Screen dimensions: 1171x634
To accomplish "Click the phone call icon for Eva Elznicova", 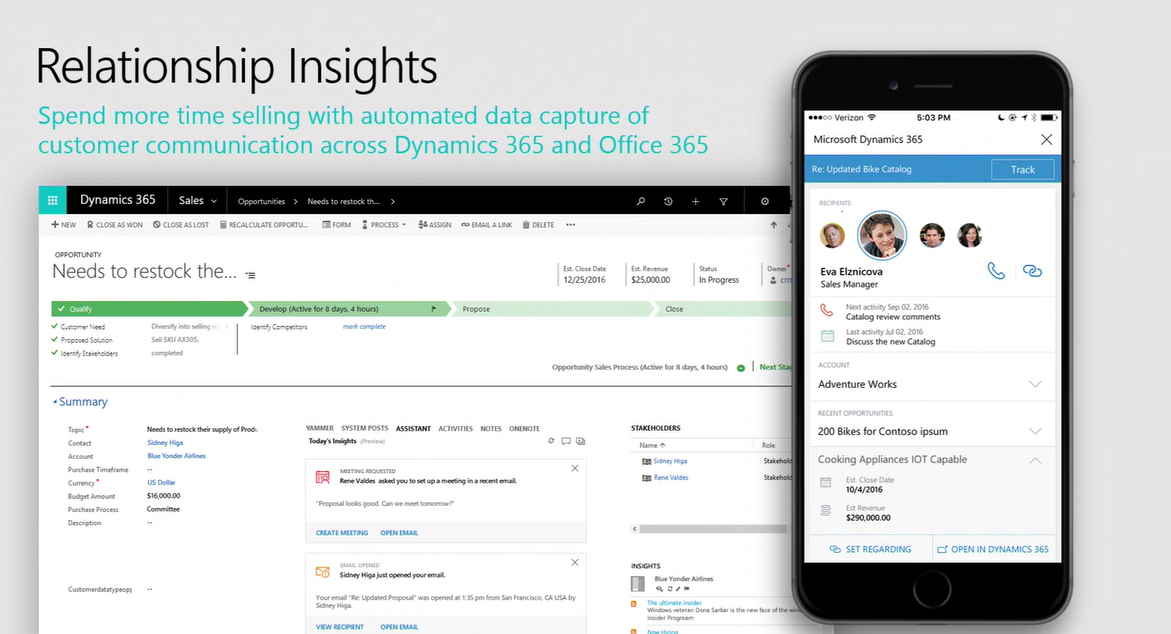I will pos(996,270).
